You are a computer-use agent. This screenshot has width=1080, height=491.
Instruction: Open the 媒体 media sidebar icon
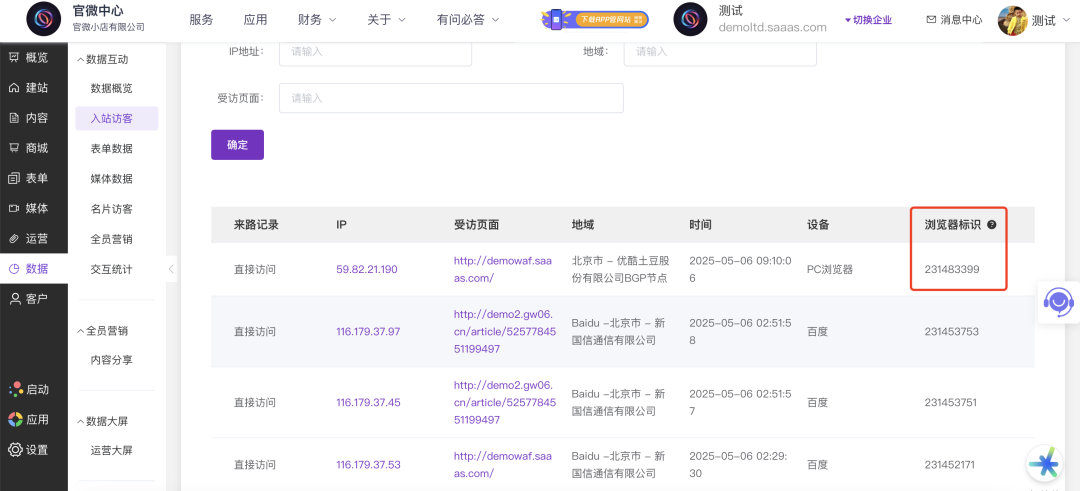coord(15,208)
